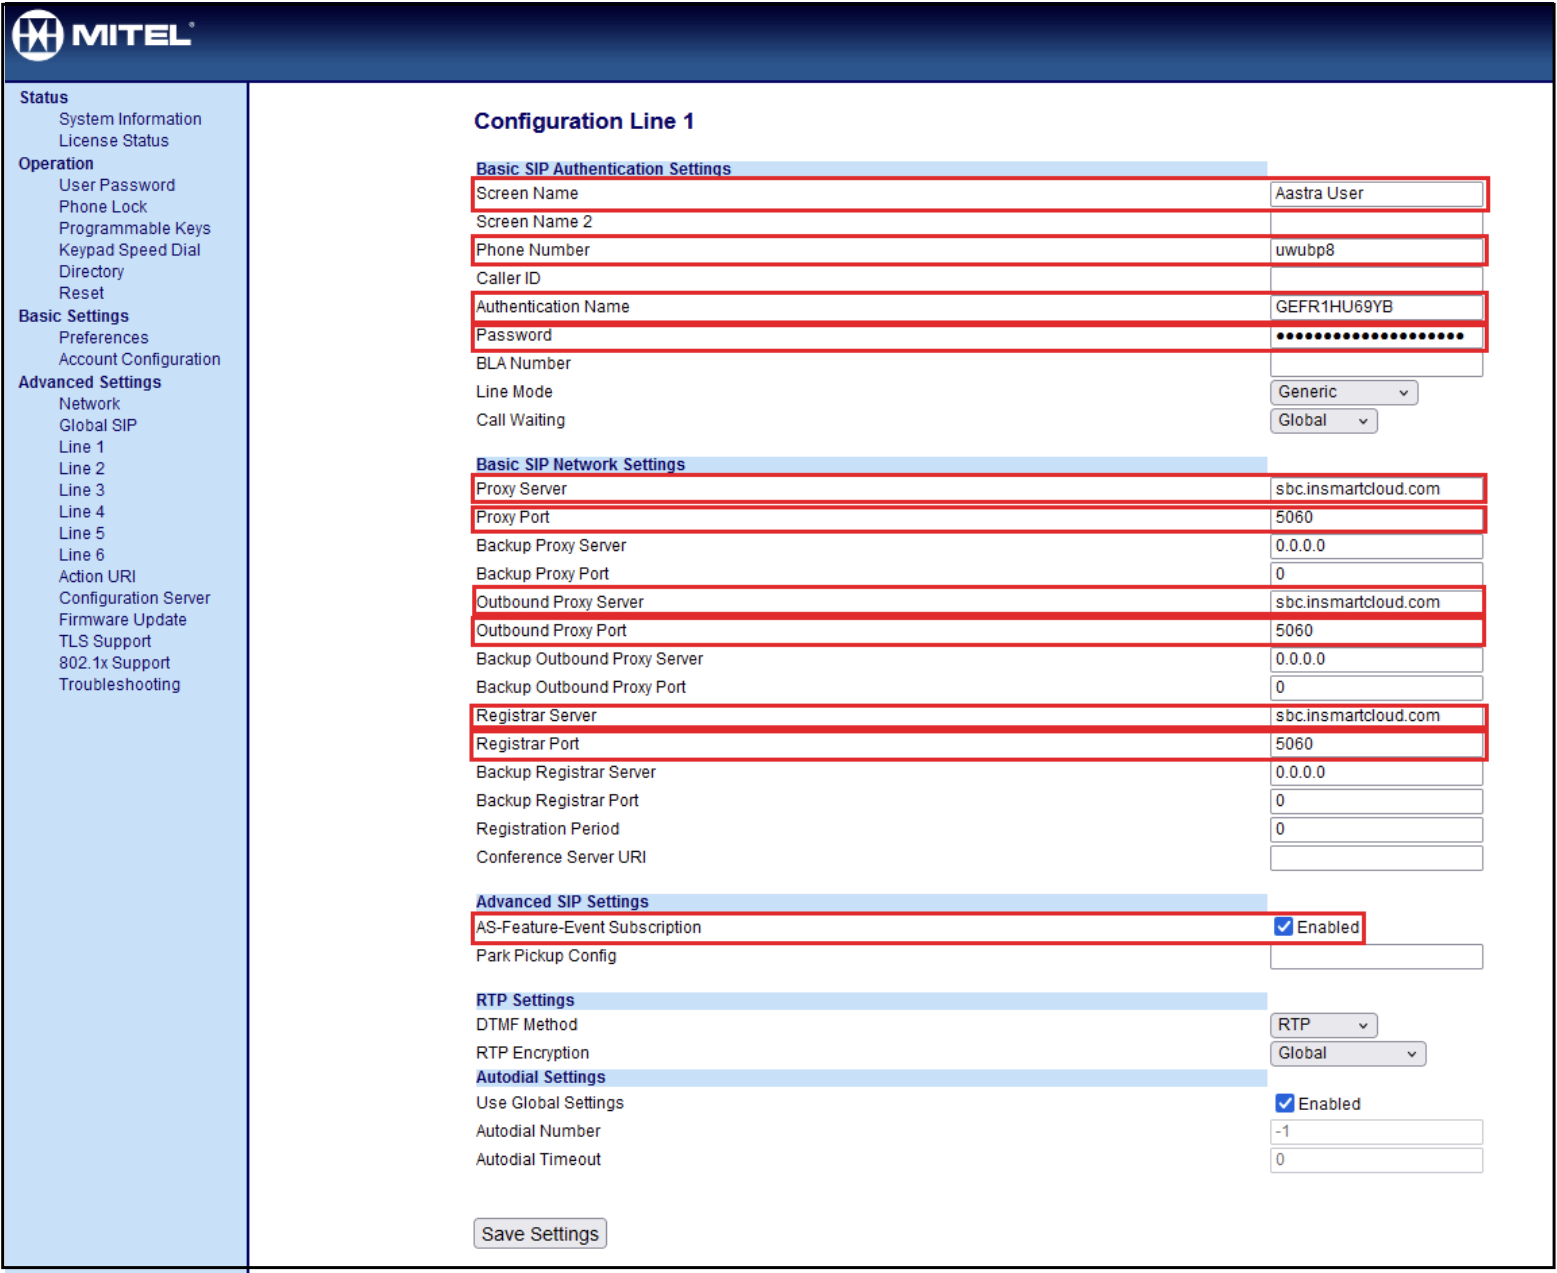Click the BLA Number field
Screen dimensions: 1557x1273
tap(1376, 364)
